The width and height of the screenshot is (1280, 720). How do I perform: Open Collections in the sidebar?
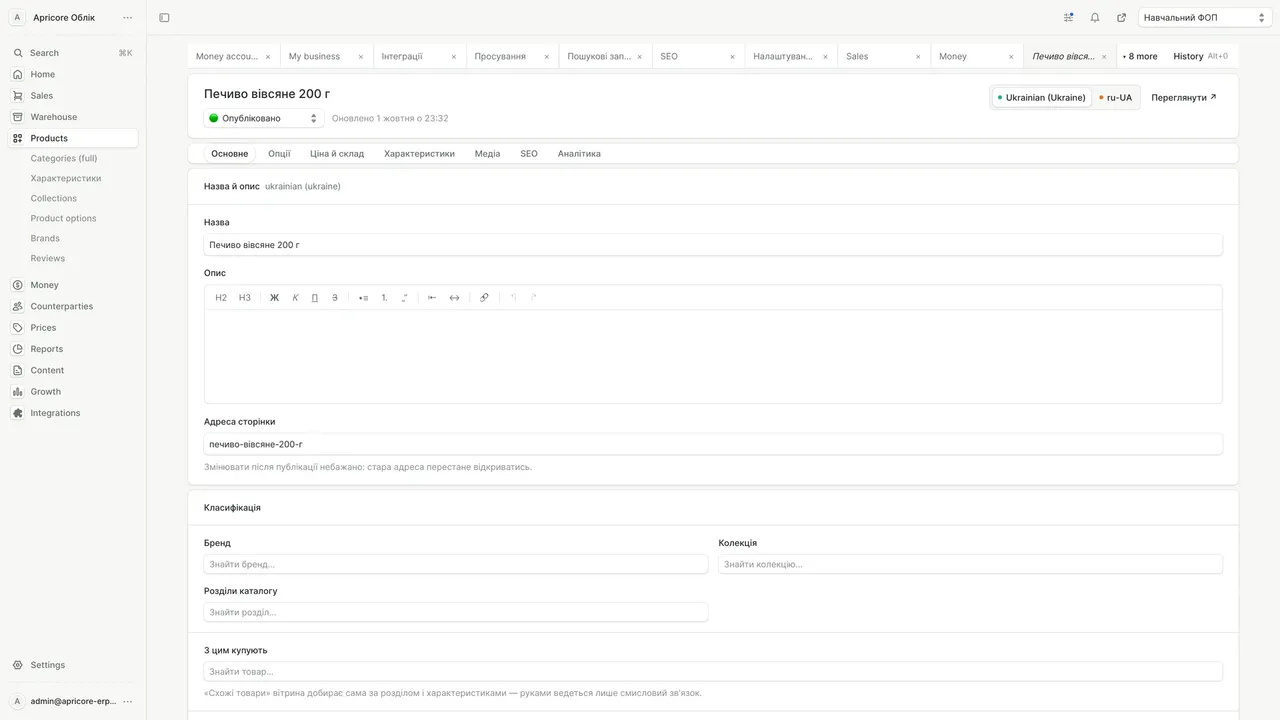(54, 198)
